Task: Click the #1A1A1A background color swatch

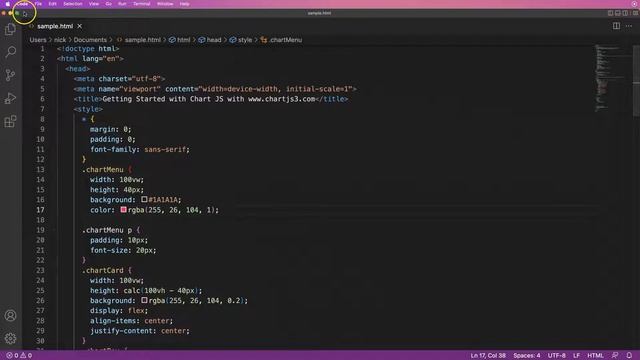Action: tap(144, 199)
